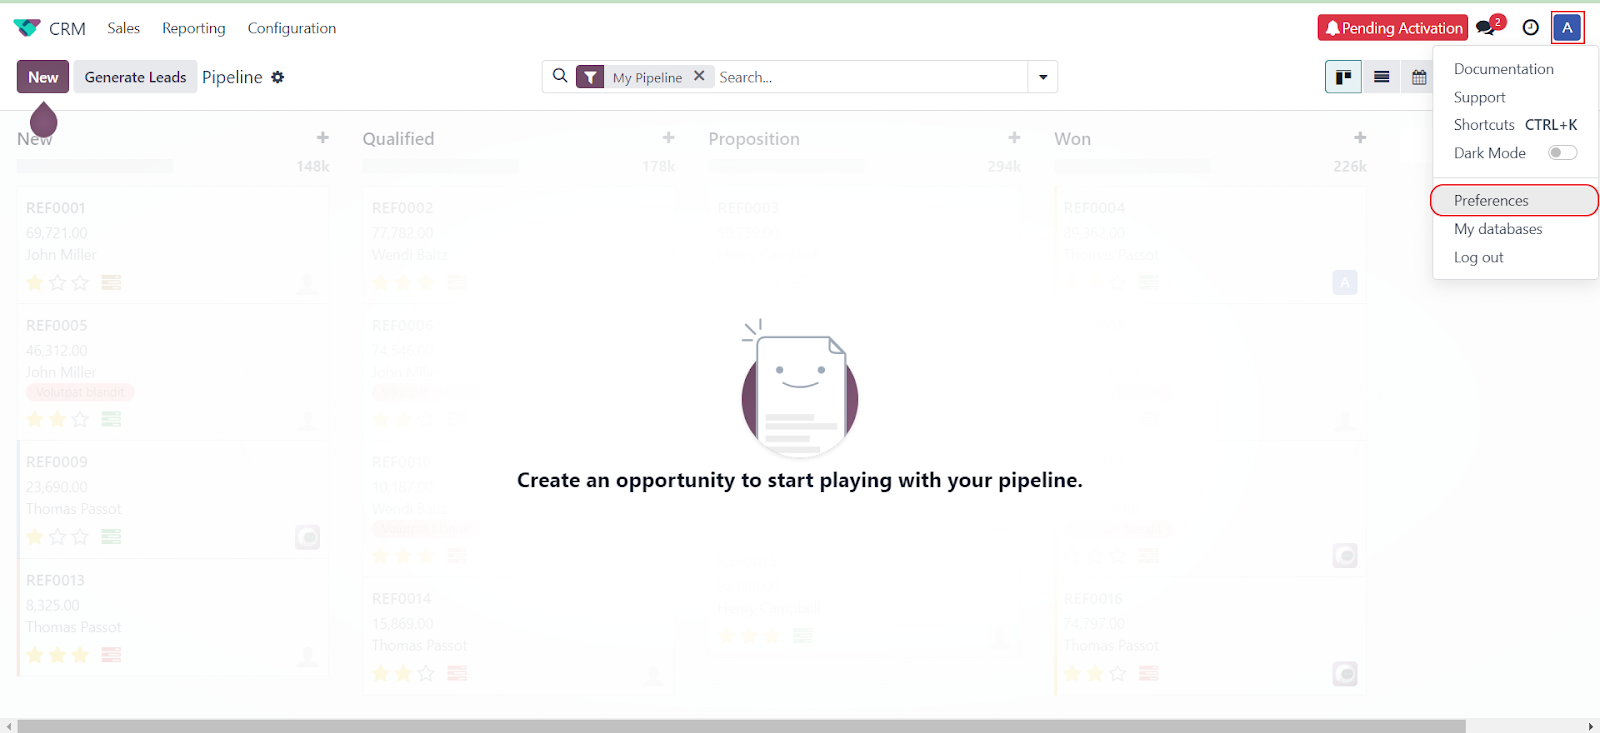Toggle the Dark Mode switch
The height and width of the screenshot is (733, 1600).
[1562, 153]
